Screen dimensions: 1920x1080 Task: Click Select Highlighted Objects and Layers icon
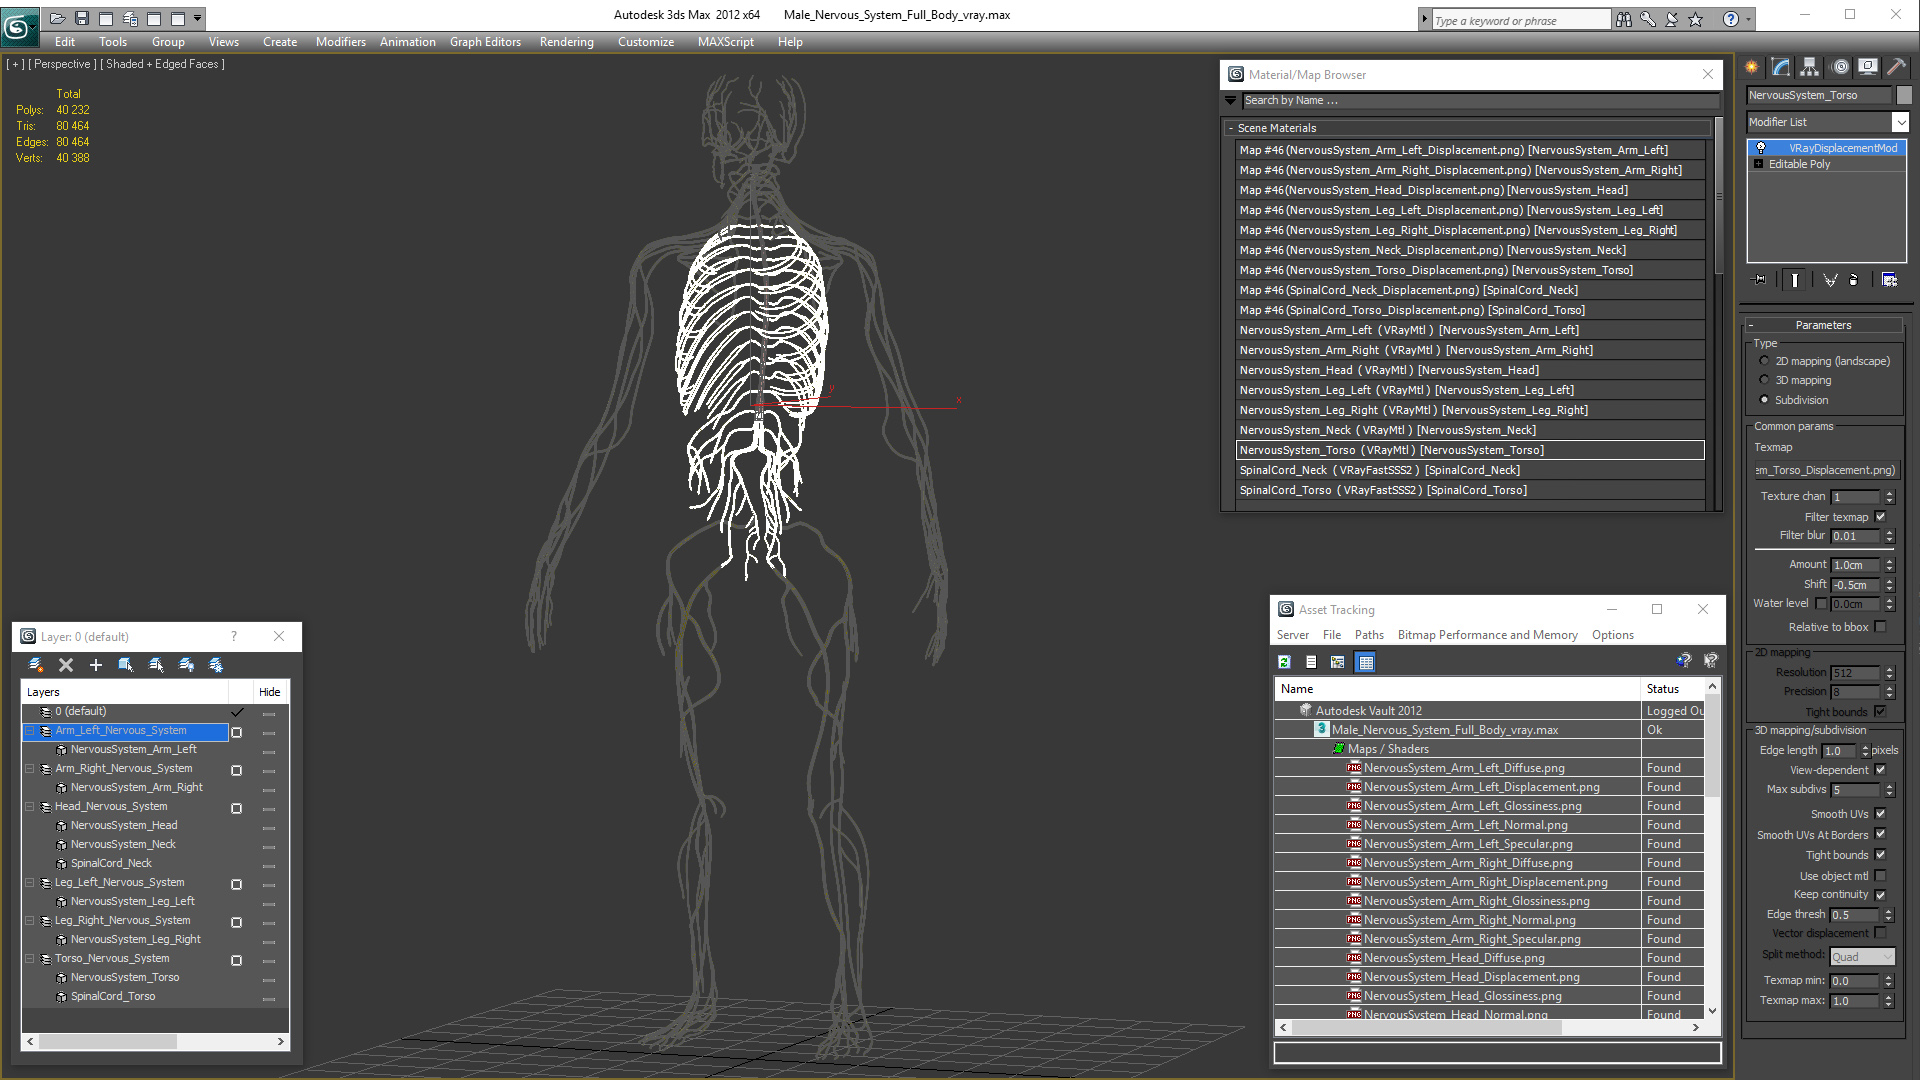pyautogui.click(x=126, y=665)
